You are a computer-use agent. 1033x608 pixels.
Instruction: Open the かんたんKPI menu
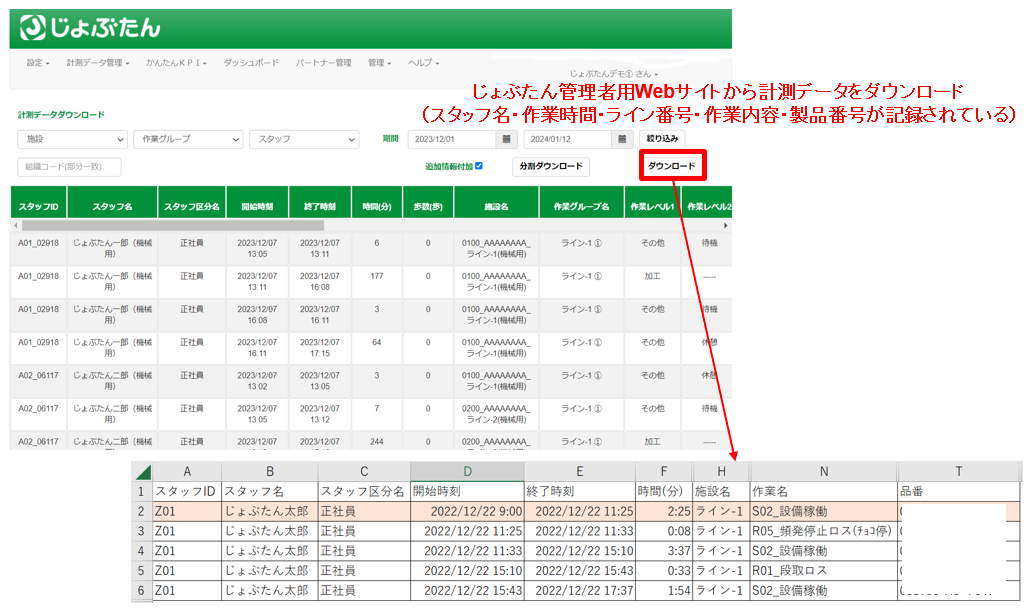(176, 63)
